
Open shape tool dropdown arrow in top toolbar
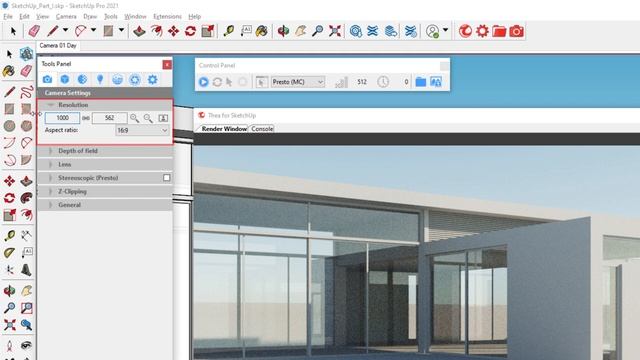tap(121, 30)
